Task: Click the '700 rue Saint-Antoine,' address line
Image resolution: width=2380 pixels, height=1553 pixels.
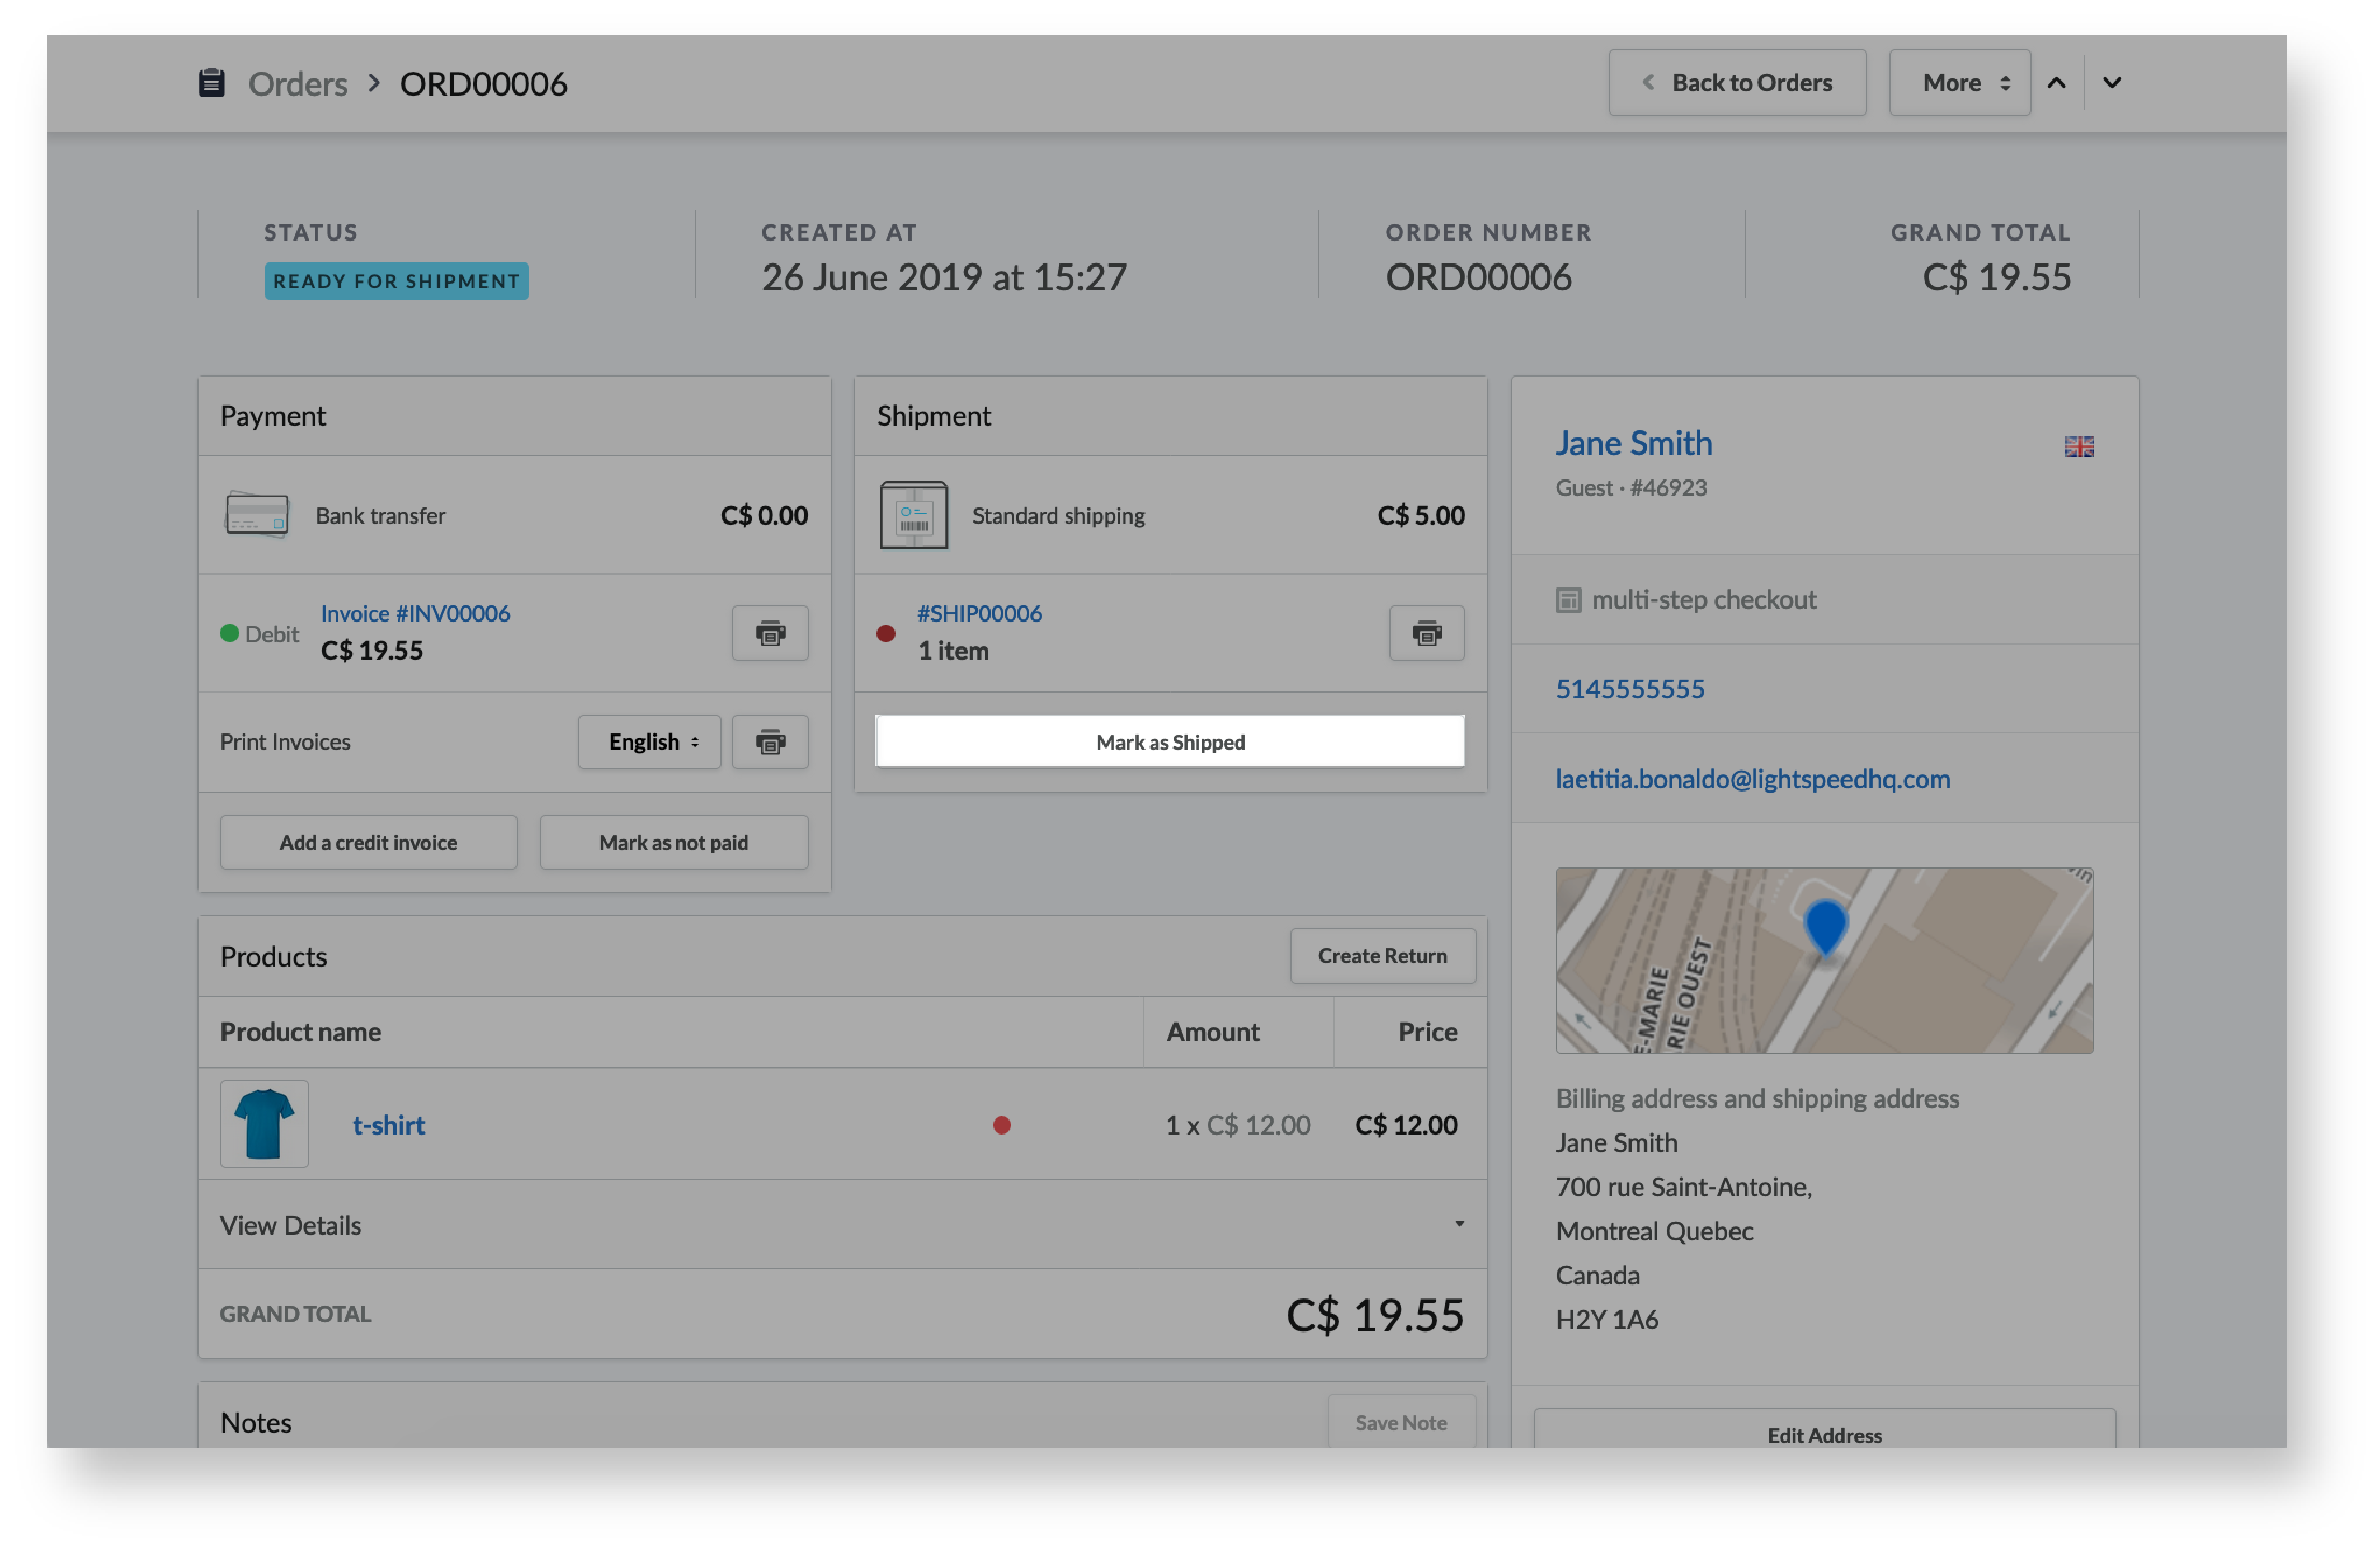Action: click(1684, 1187)
